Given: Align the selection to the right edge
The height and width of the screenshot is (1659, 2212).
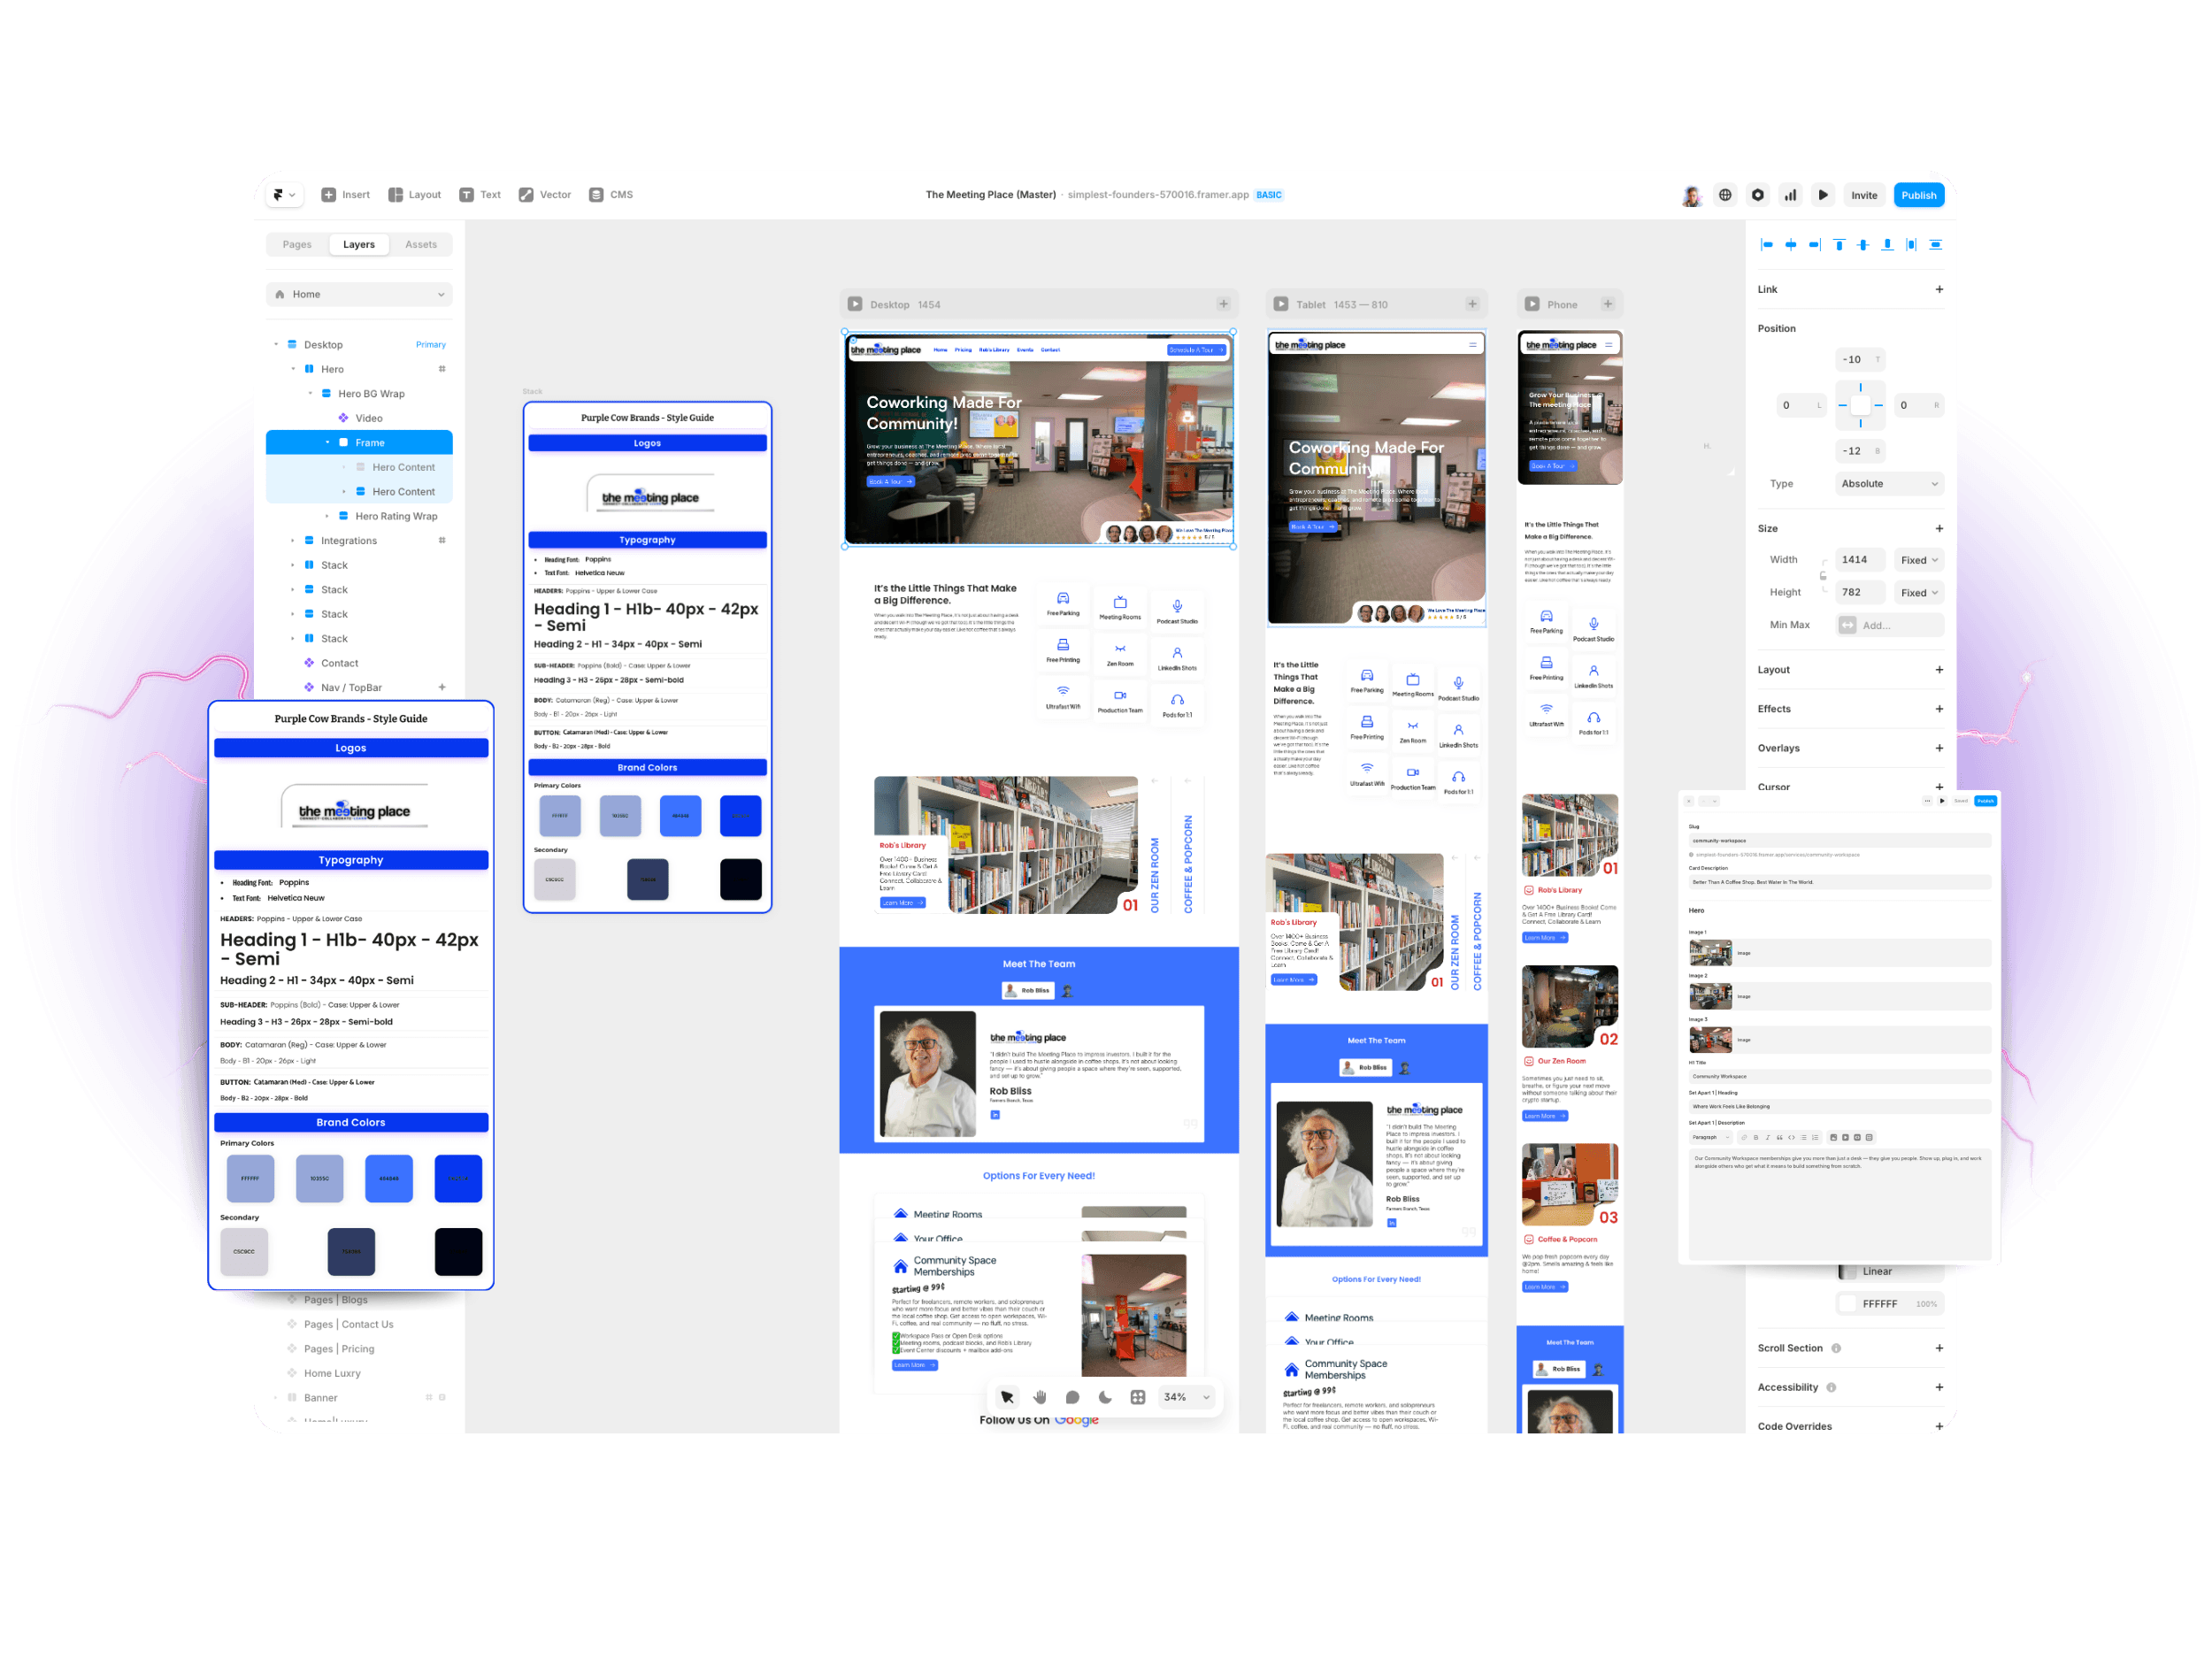Looking at the screenshot, I should [x=1814, y=245].
